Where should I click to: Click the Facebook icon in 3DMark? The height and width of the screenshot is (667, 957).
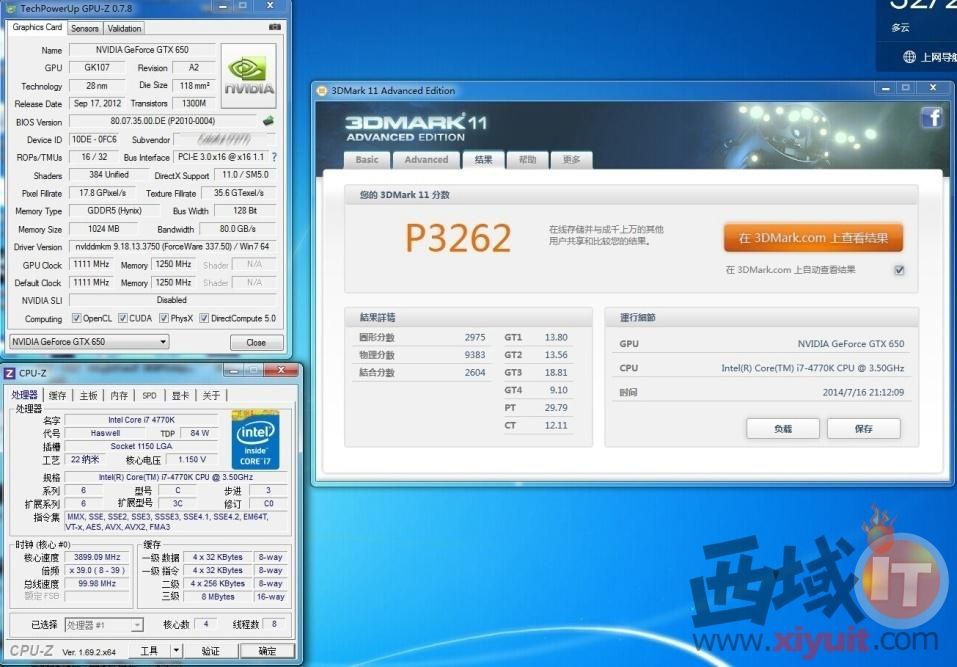click(x=931, y=117)
